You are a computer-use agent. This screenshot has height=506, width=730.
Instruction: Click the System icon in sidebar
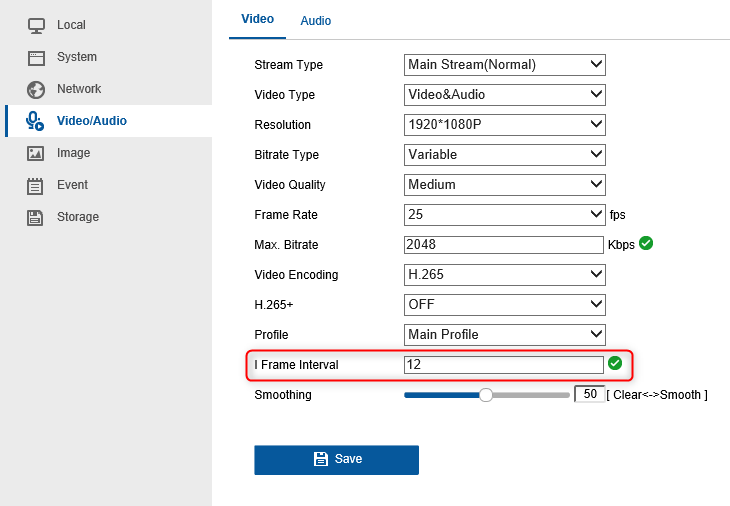coord(36,57)
